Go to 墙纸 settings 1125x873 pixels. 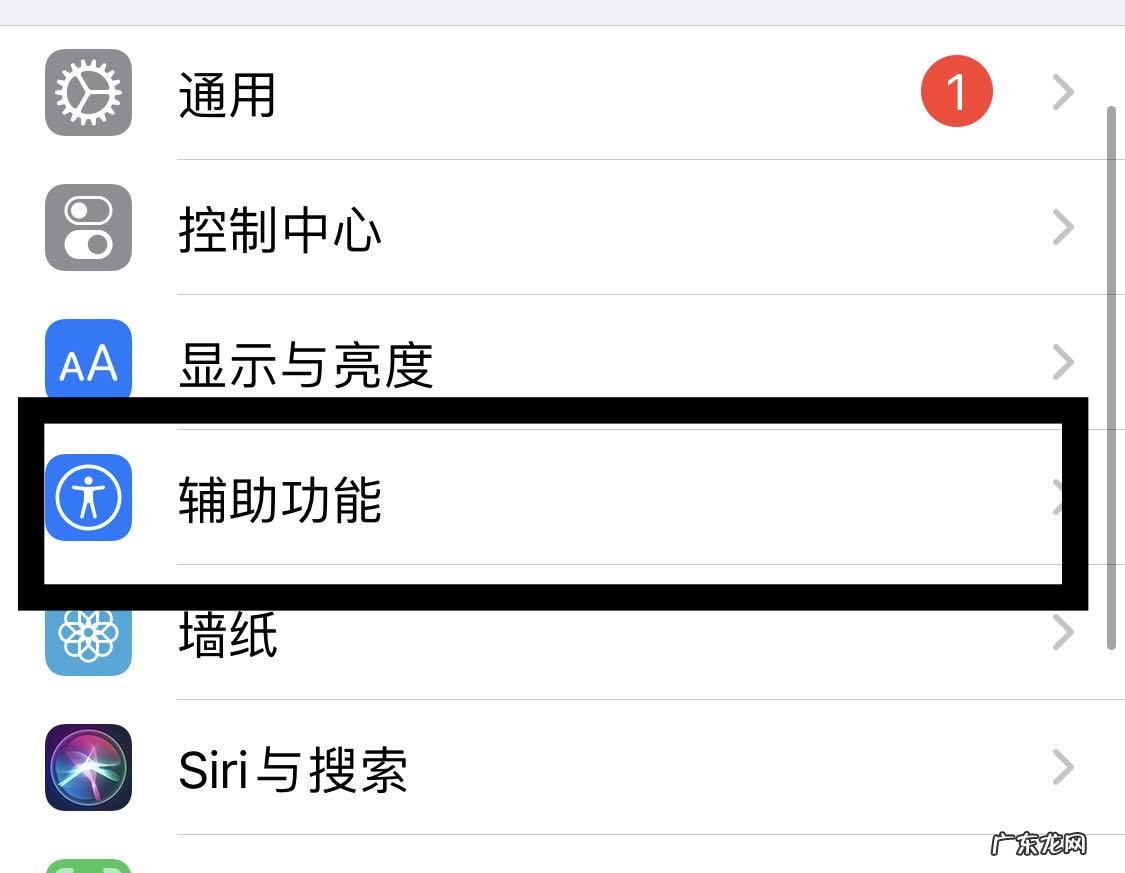coord(228,635)
